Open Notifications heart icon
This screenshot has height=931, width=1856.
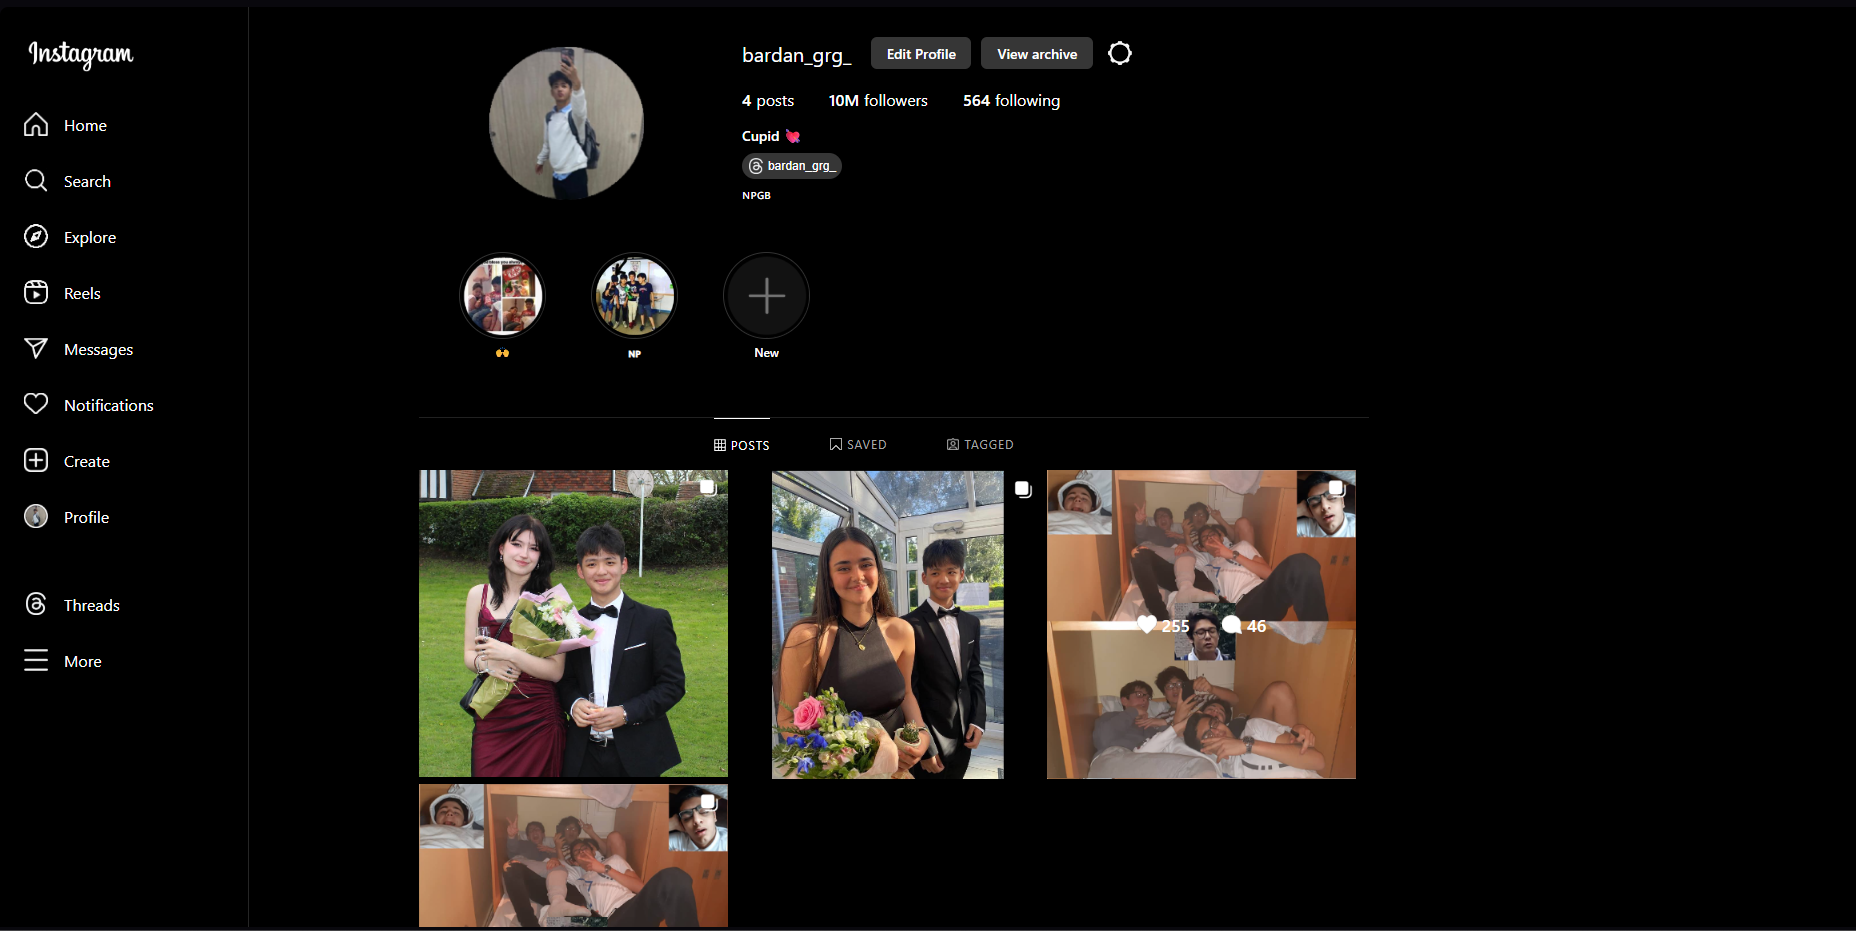coord(36,405)
